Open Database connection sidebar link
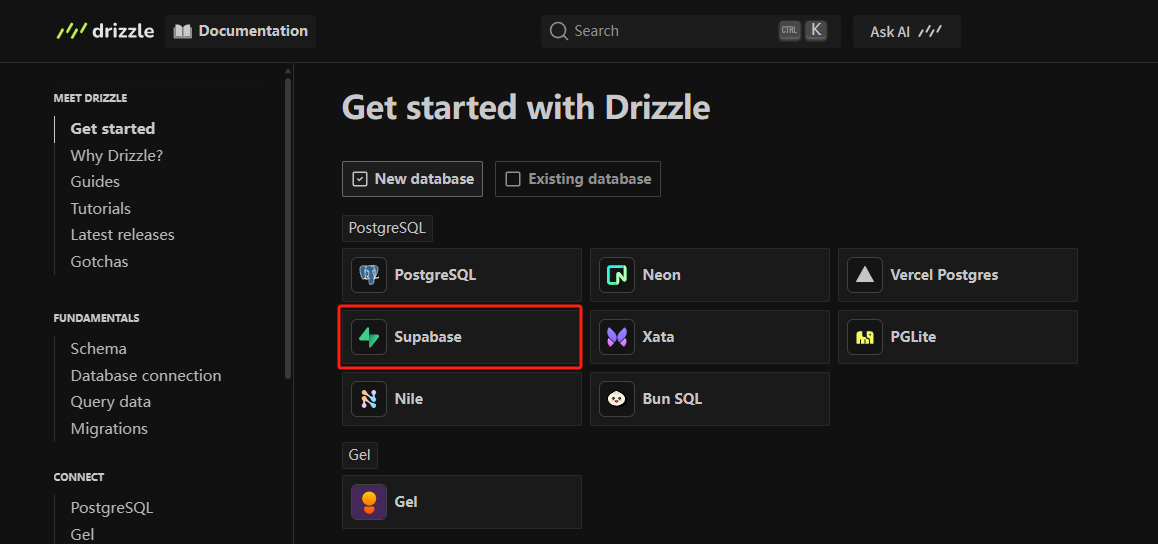The width and height of the screenshot is (1158, 544). pos(146,376)
